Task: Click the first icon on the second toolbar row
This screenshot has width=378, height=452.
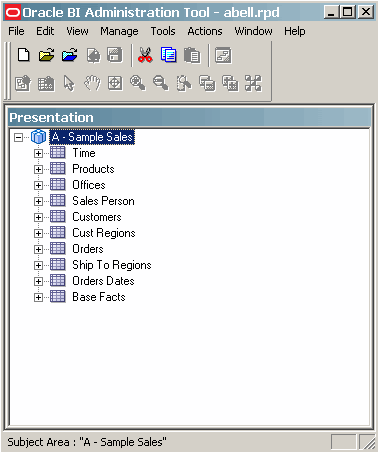Action: pyautogui.click(x=23, y=83)
